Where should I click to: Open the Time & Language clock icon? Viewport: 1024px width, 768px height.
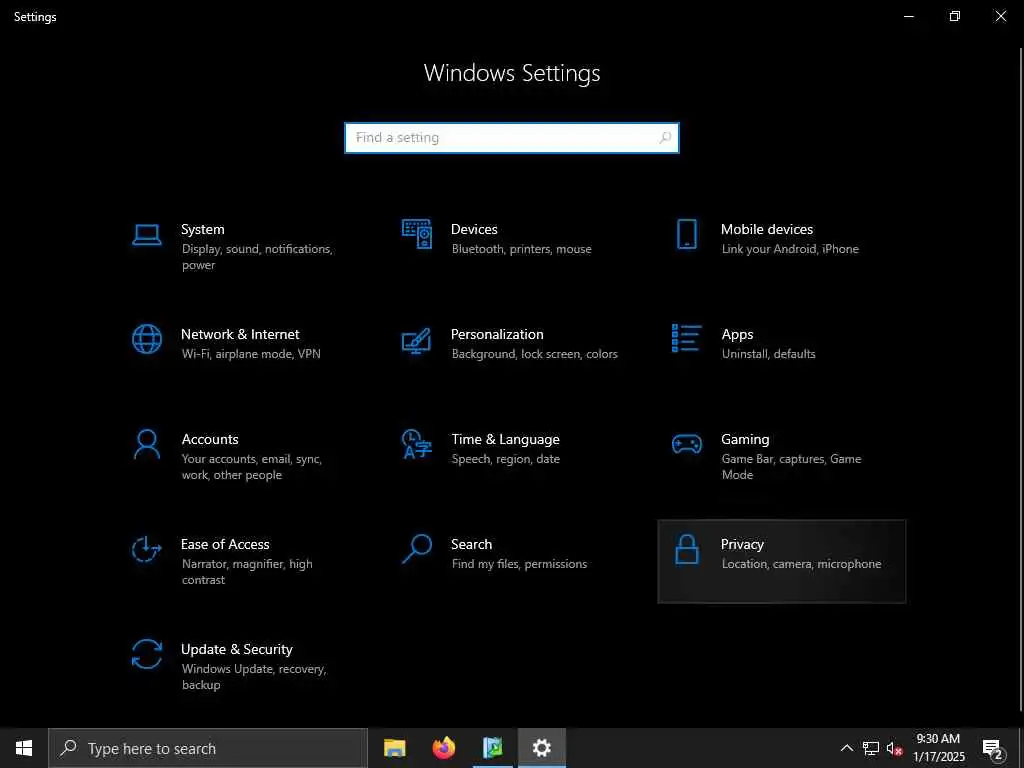(417, 444)
